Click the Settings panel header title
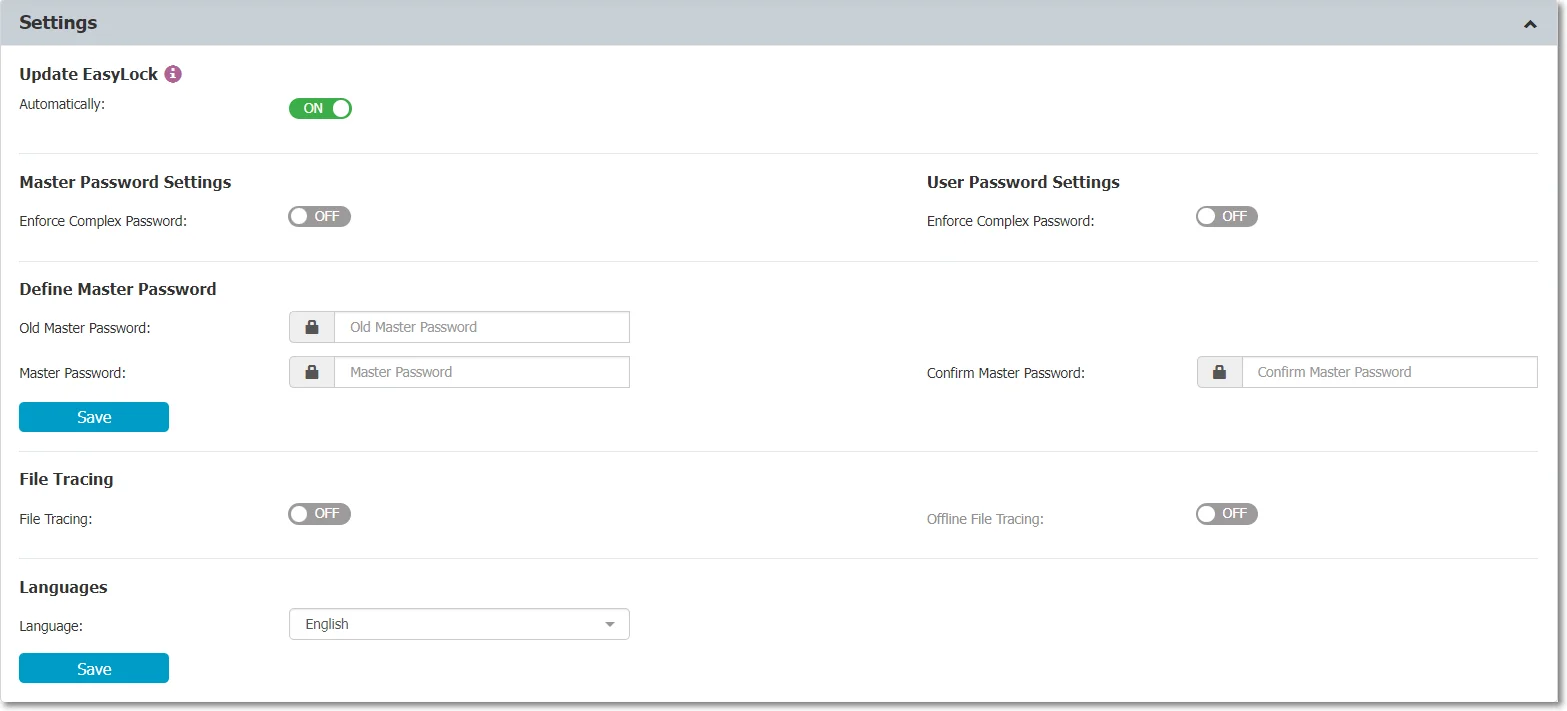The width and height of the screenshot is (1567, 711). (x=58, y=22)
